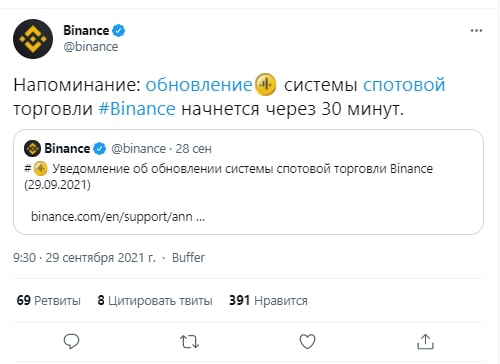Image resolution: width=500 pixels, height=364 pixels.
Task: Open the спотовой highlighted link
Action: click(x=404, y=85)
